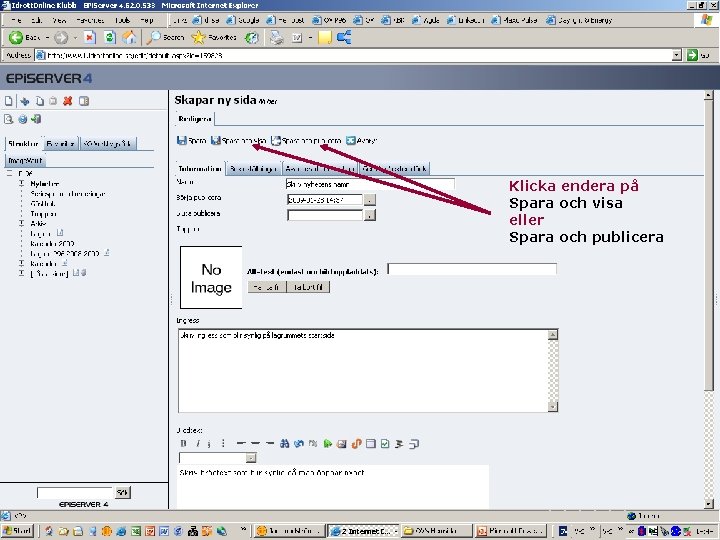Click the binoculars find icon in editor toolbar

point(285,444)
